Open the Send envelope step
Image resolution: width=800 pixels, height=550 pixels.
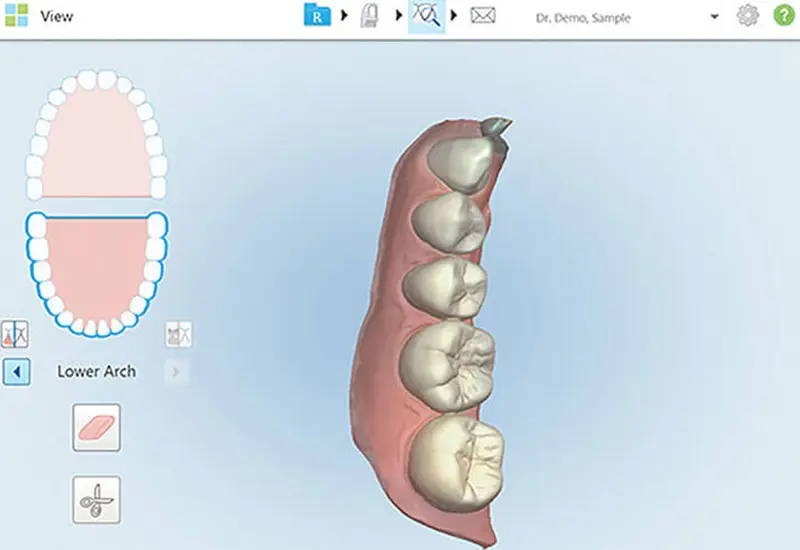point(482,16)
